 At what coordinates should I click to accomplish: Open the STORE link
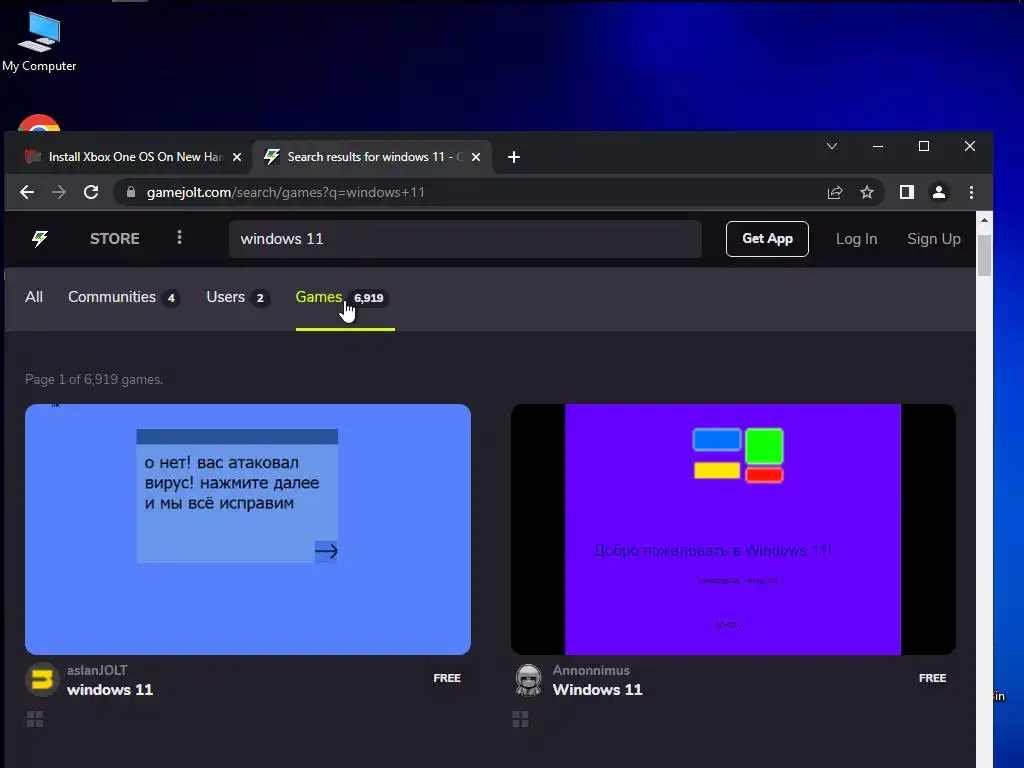click(x=114, y=238)
